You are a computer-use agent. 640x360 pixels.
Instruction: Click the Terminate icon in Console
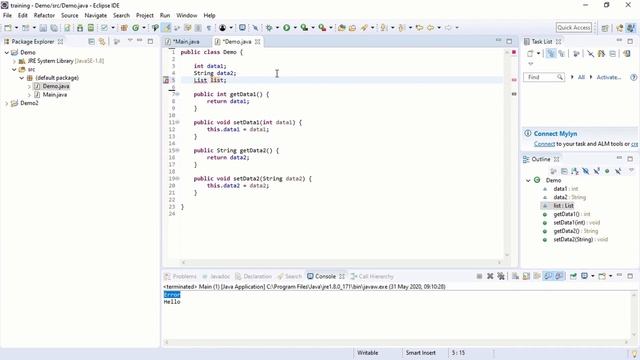click(x=479, y=276)
